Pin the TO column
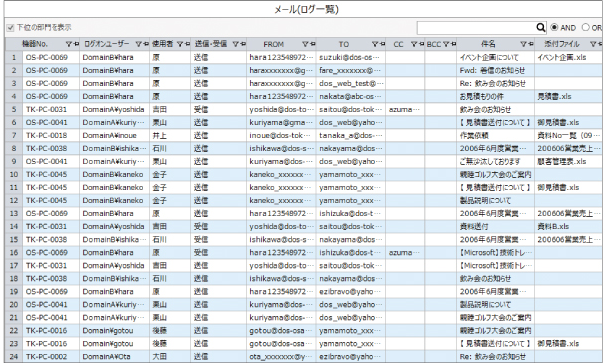605x363 pixels. click(382, 44)
